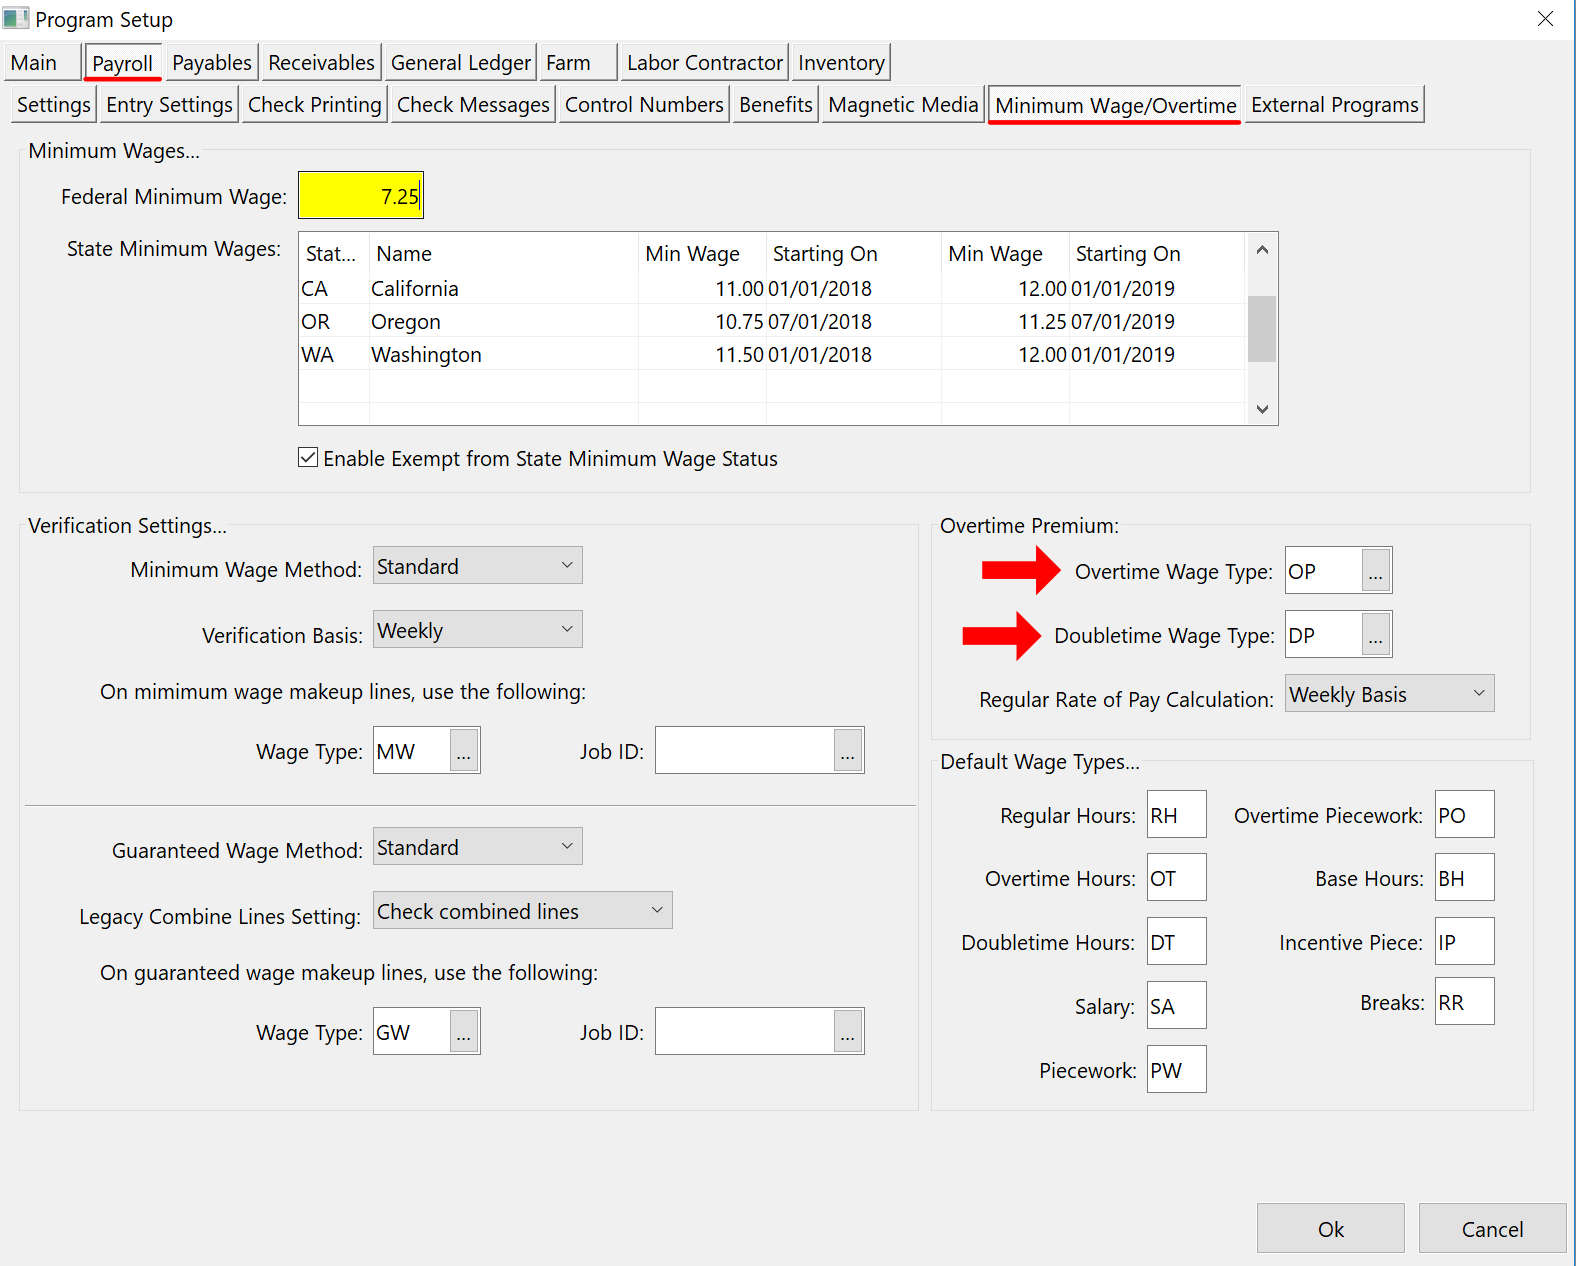The image size is (1576, 1266).
Task: Open the Verification Basis dropdown
Action: tap(477, 631)
